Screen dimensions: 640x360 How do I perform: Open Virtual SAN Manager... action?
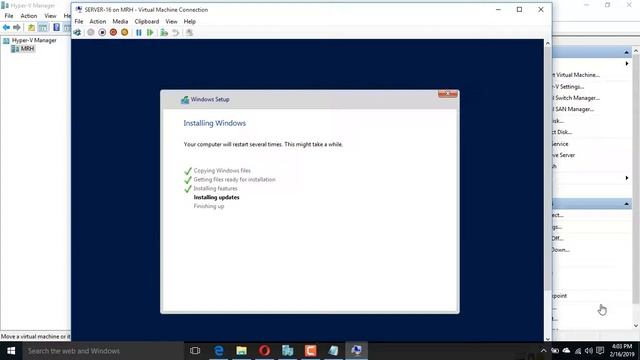573,109
